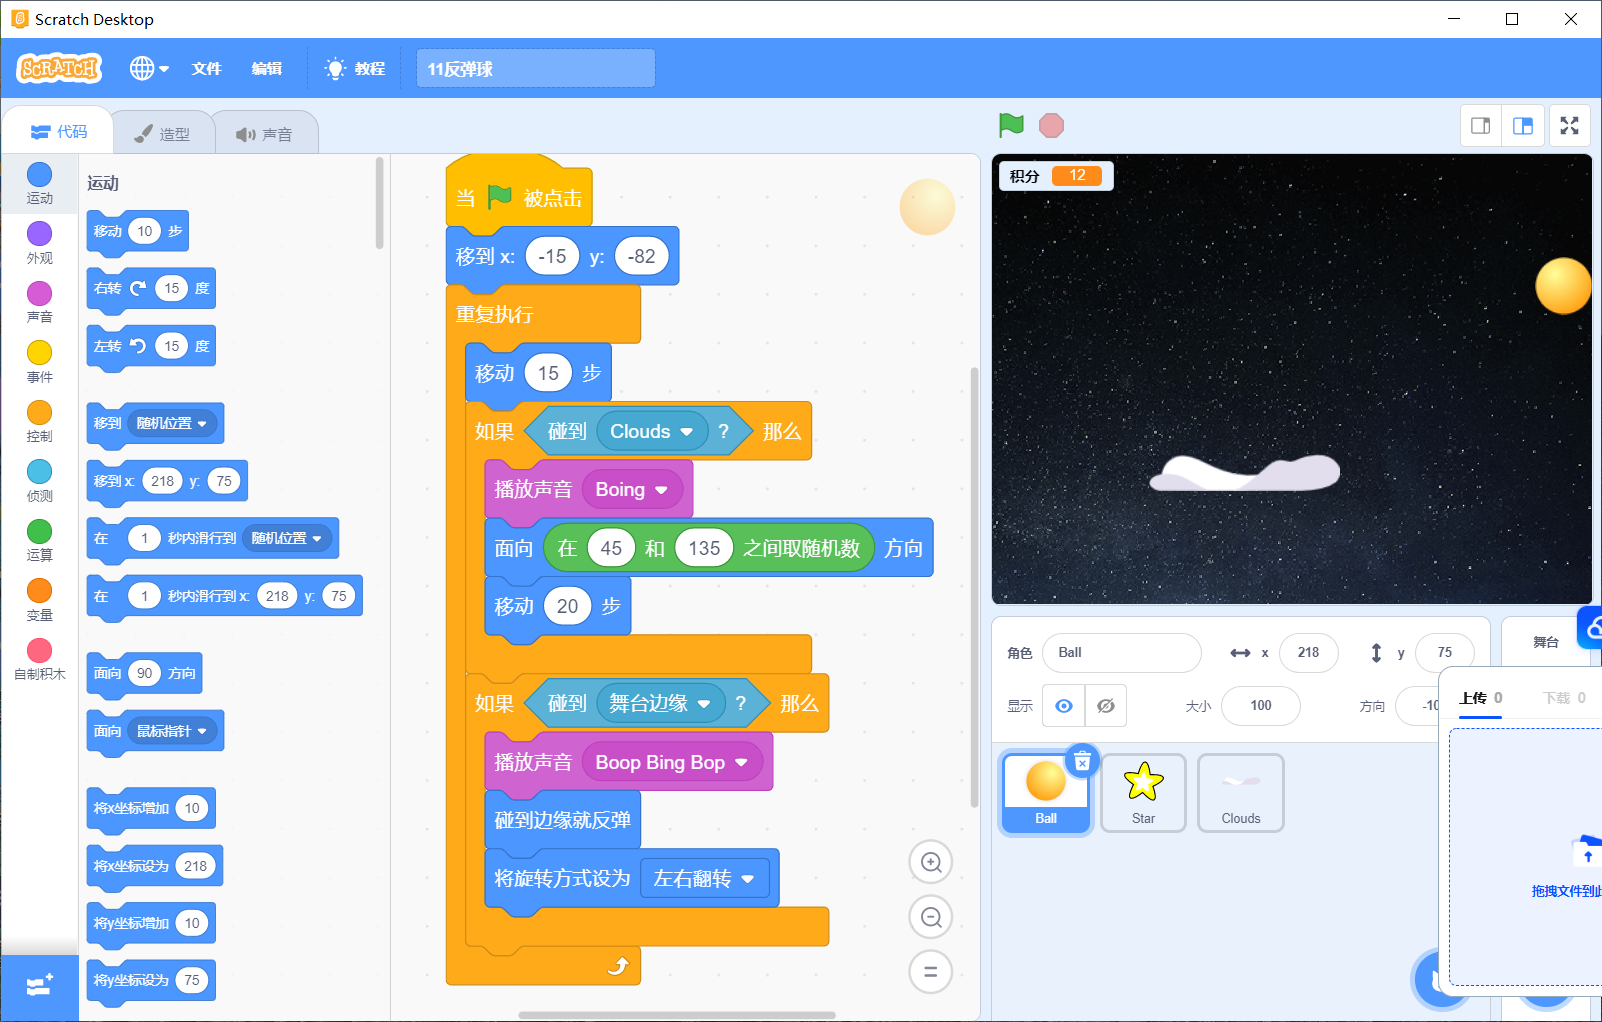Open Boop Bing Bop sound dropdown
The width and height of the screenshot is (1602, 1022).
point(672,762)
